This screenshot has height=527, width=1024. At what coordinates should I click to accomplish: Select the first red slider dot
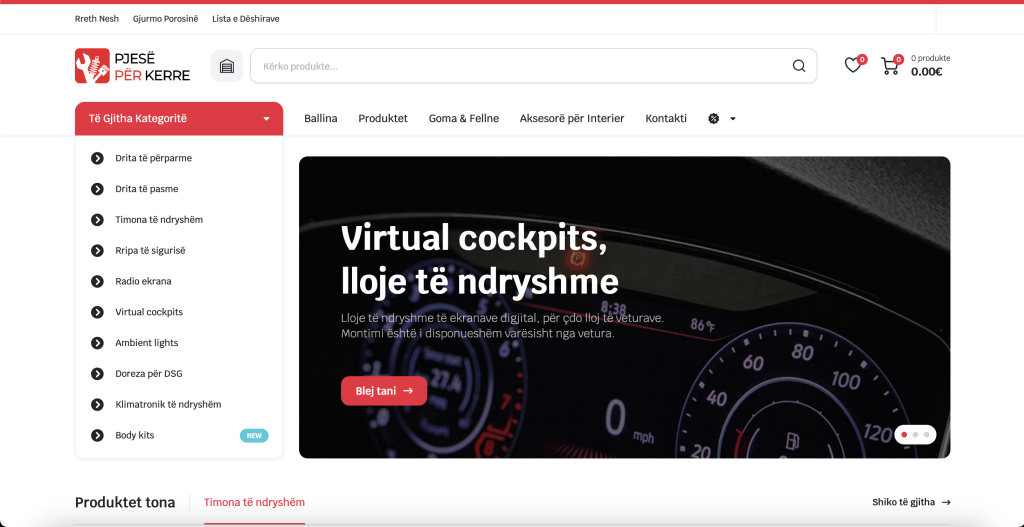point(904,434)
